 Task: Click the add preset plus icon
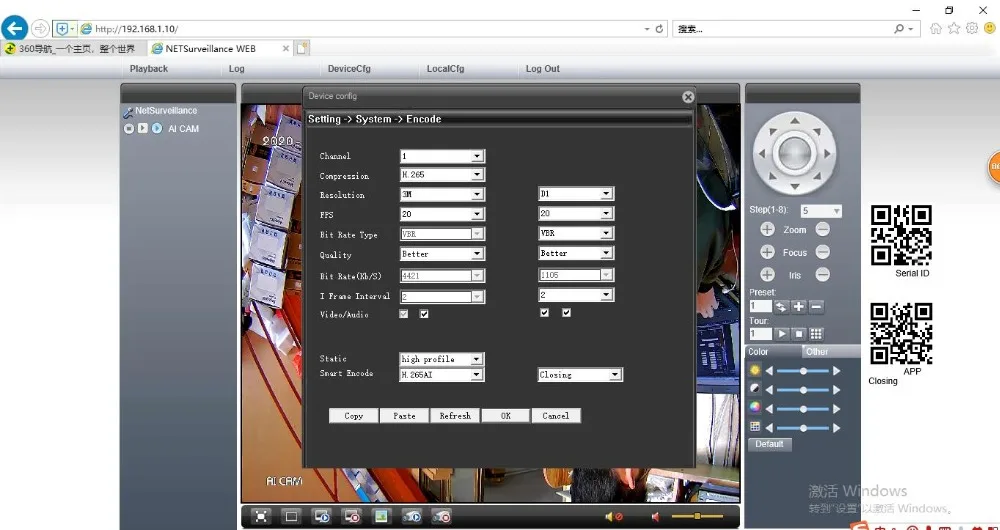[799, 306]
